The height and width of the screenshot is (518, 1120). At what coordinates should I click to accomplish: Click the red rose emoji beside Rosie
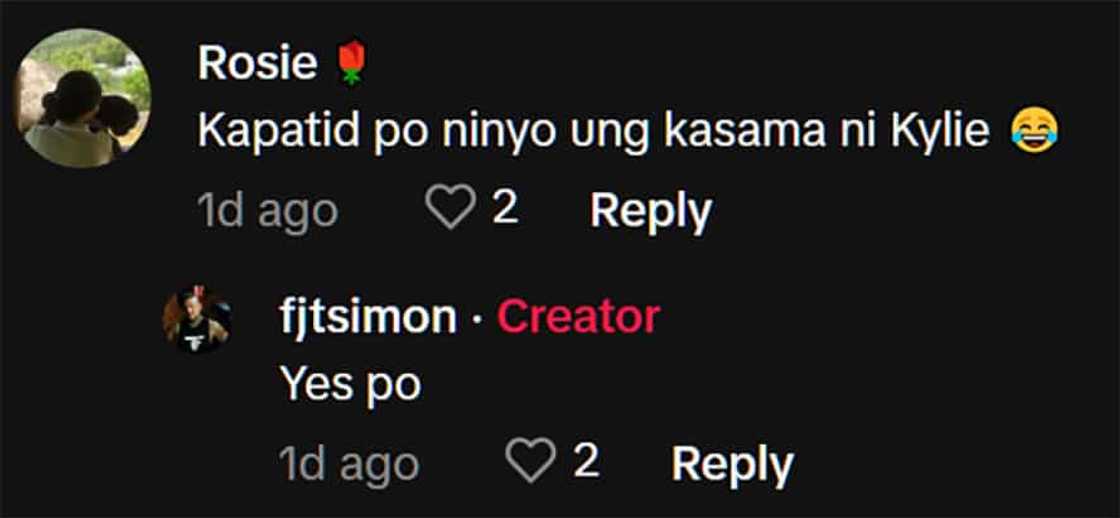[351, 63]
